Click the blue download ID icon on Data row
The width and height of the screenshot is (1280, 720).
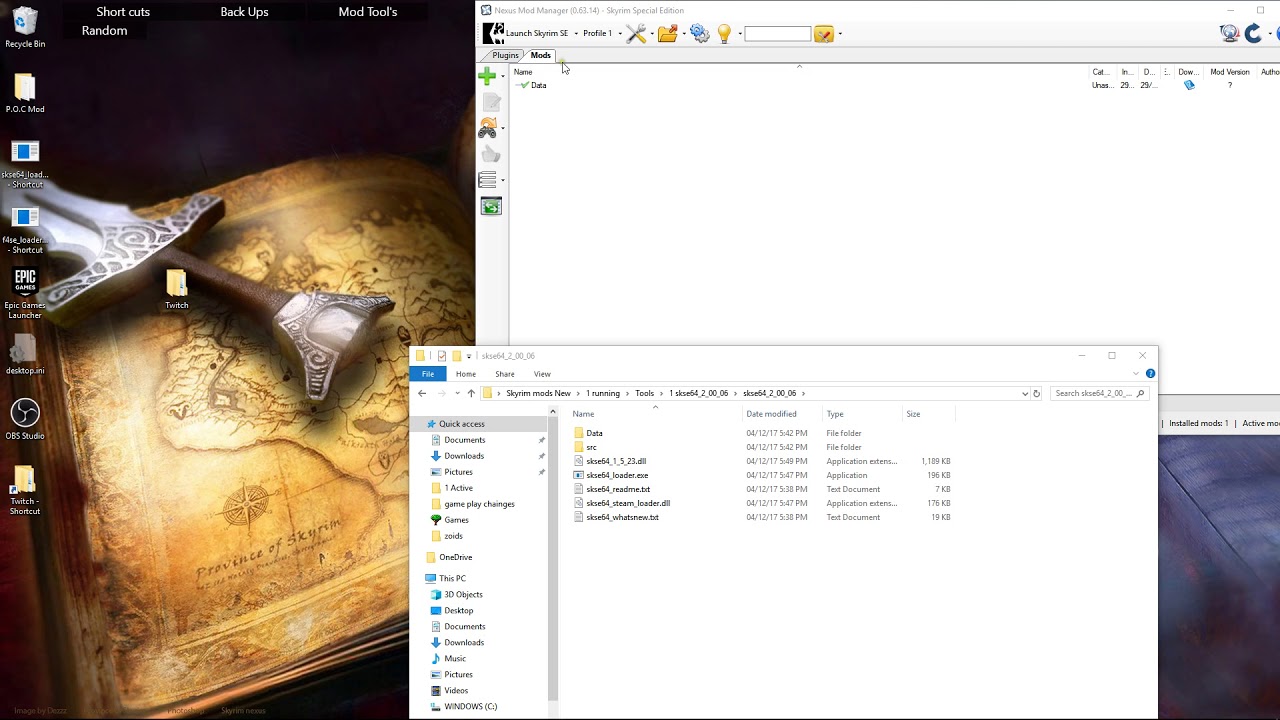tap(1189, 85)
